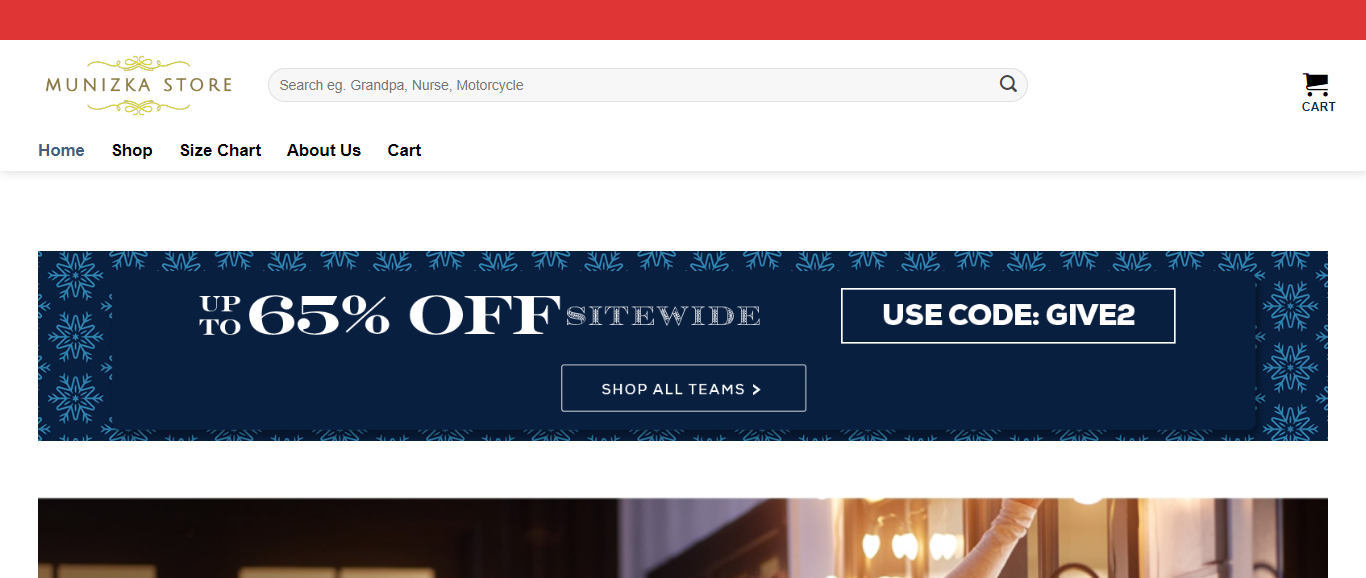The height and width of the screenshot is (578, 1366).
Task: Click the CART label under cart icon
Action: 1318,107
